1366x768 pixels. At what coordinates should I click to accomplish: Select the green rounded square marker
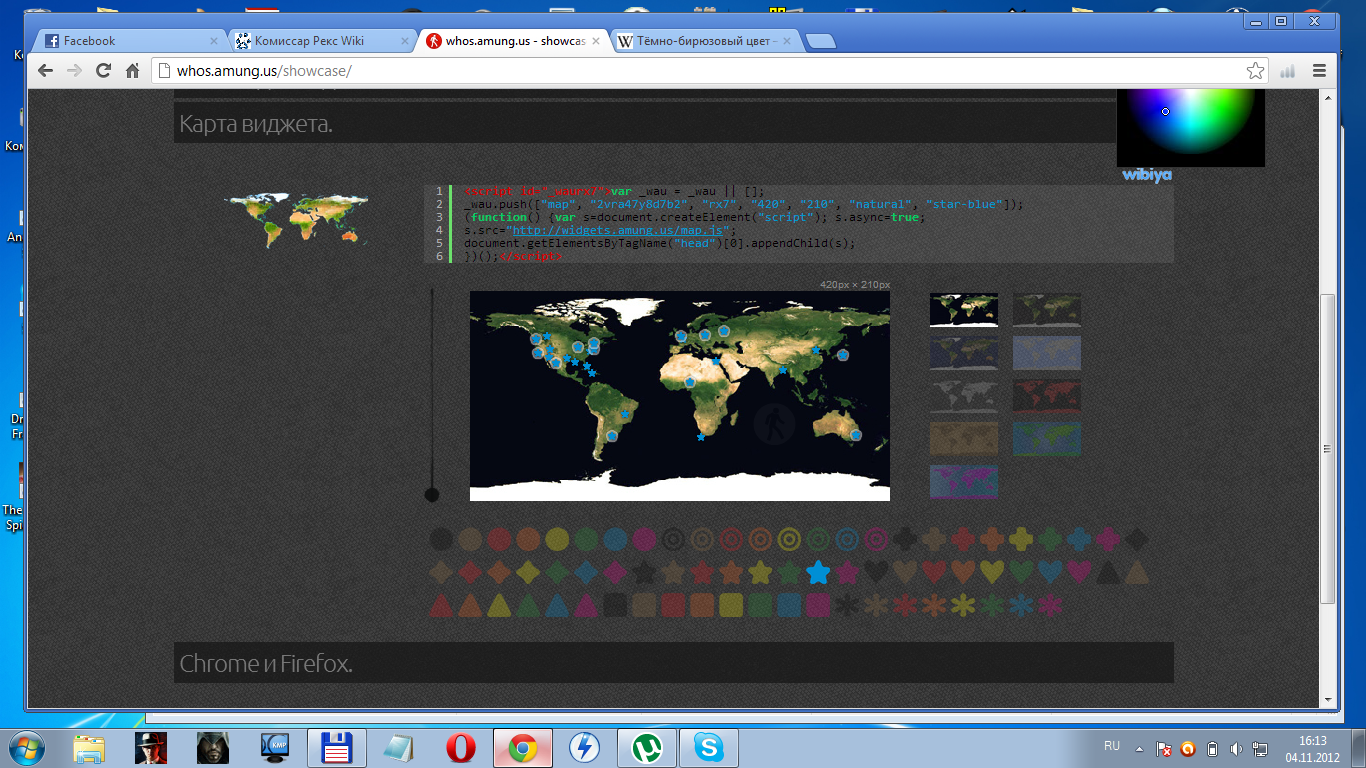pyautogui.click(x=760, y=605)
